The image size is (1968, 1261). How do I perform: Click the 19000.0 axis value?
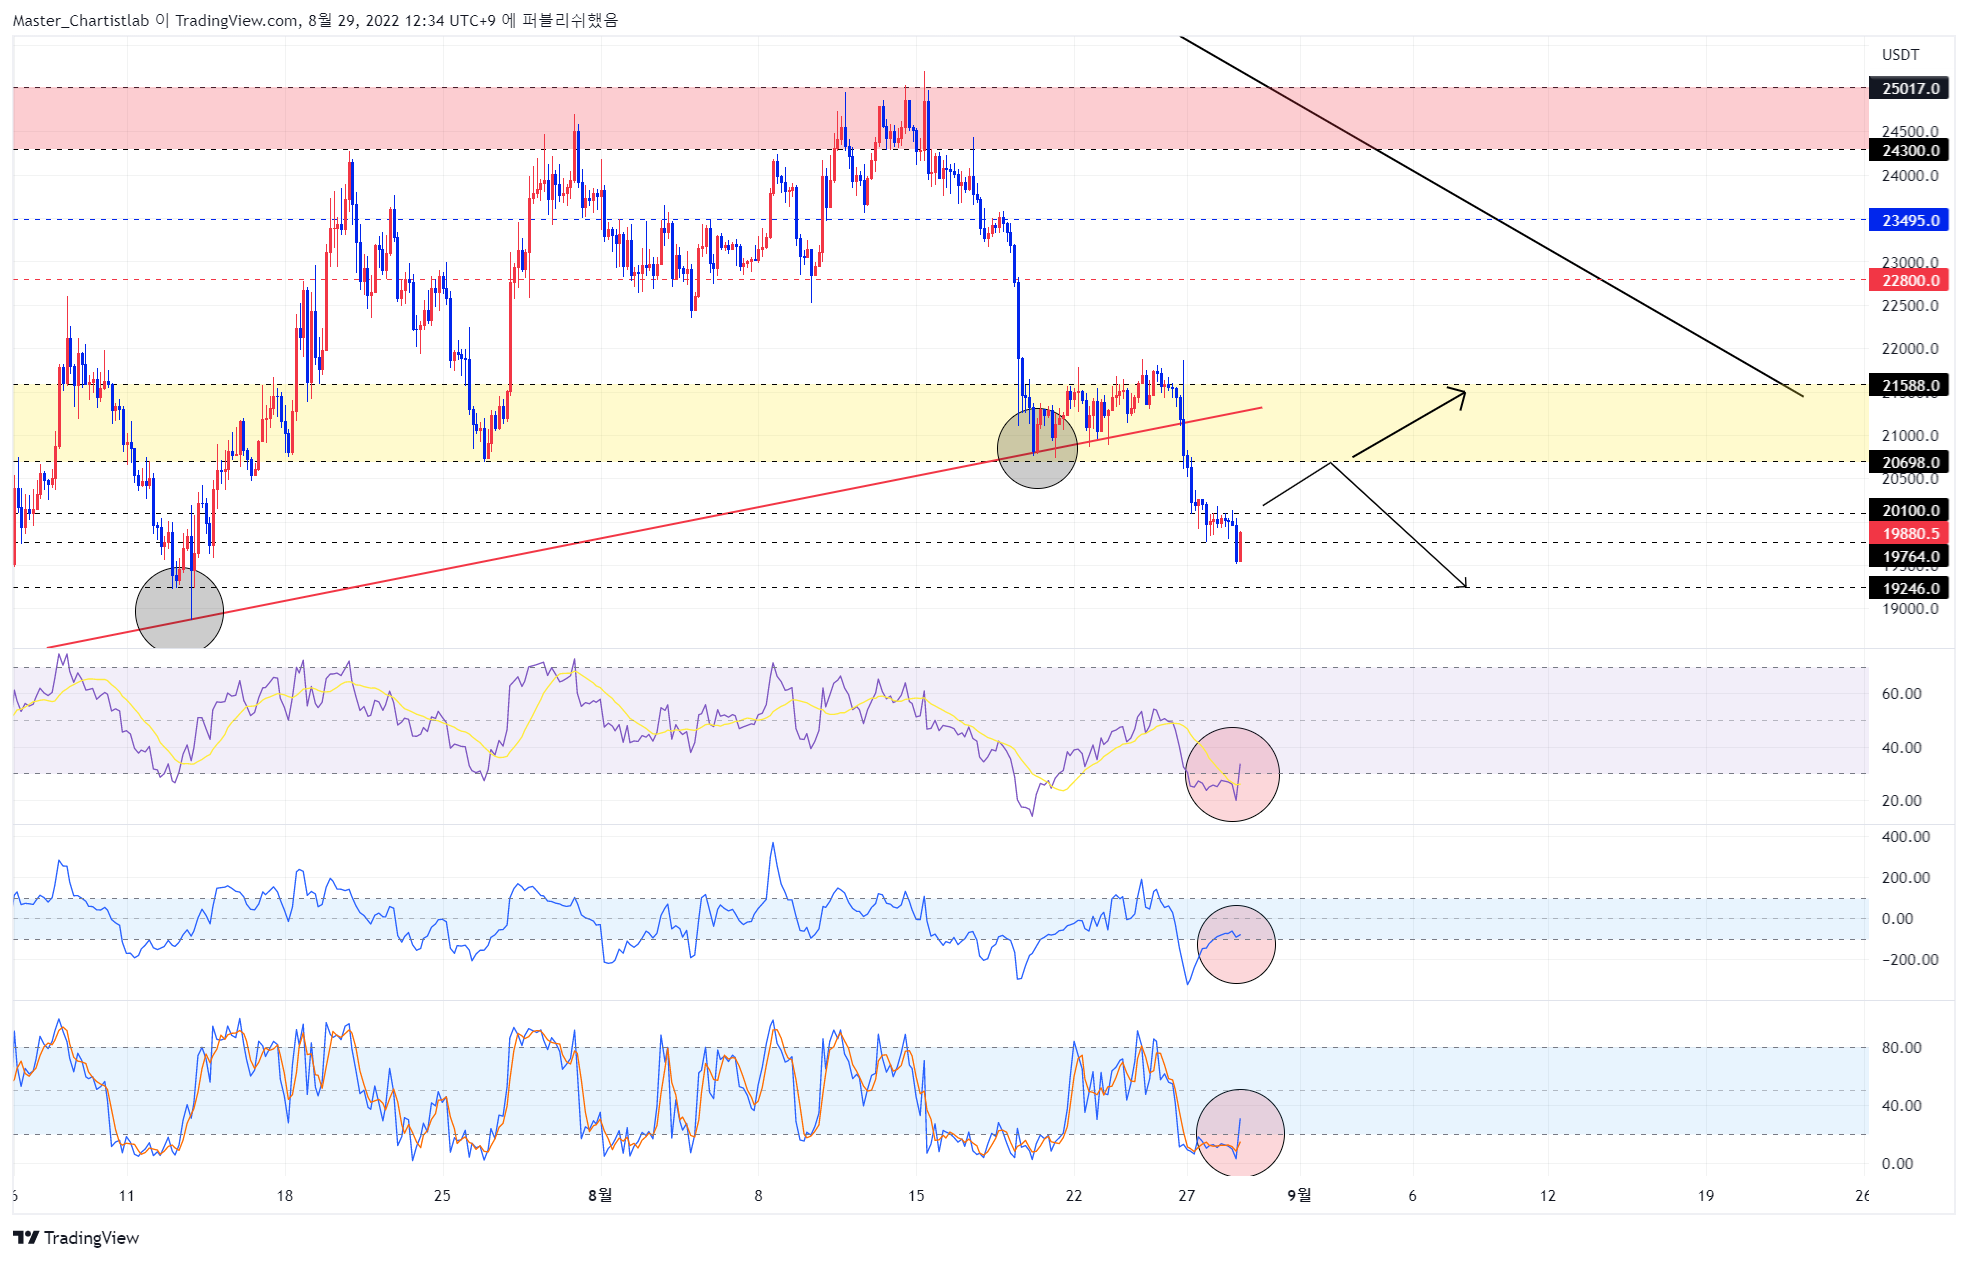click(x=1910, y=608)
